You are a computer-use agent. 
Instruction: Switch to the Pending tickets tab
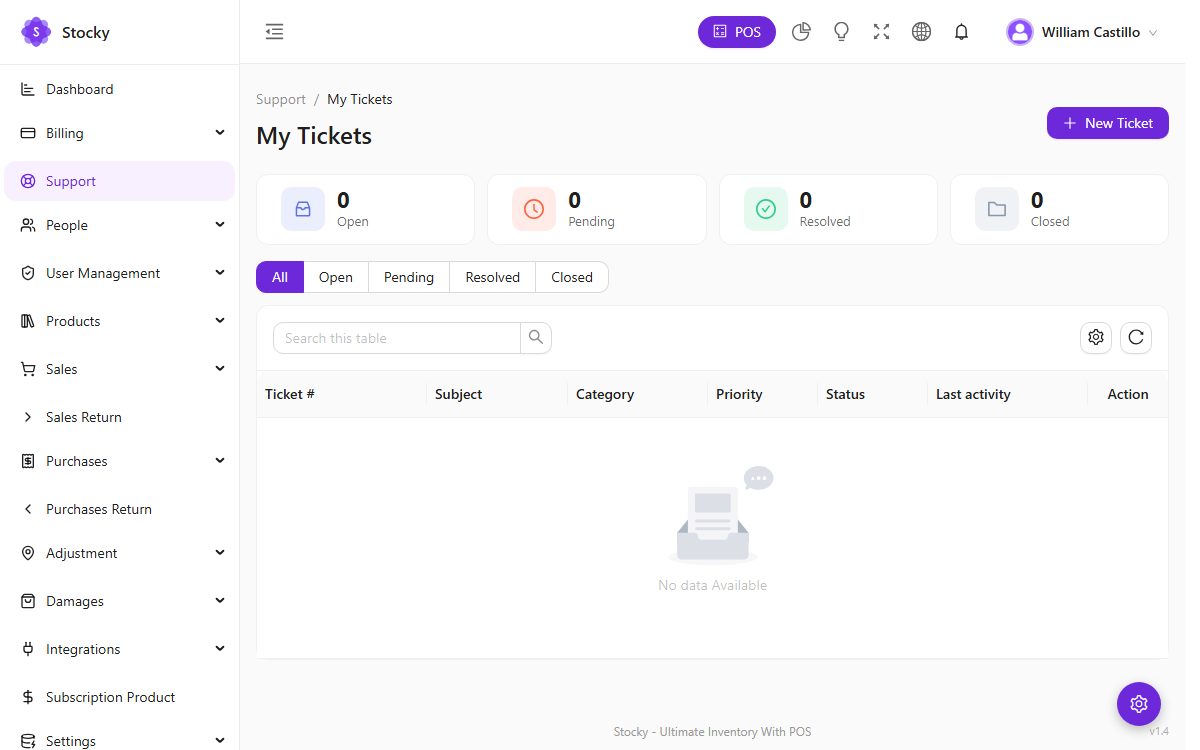409,277
